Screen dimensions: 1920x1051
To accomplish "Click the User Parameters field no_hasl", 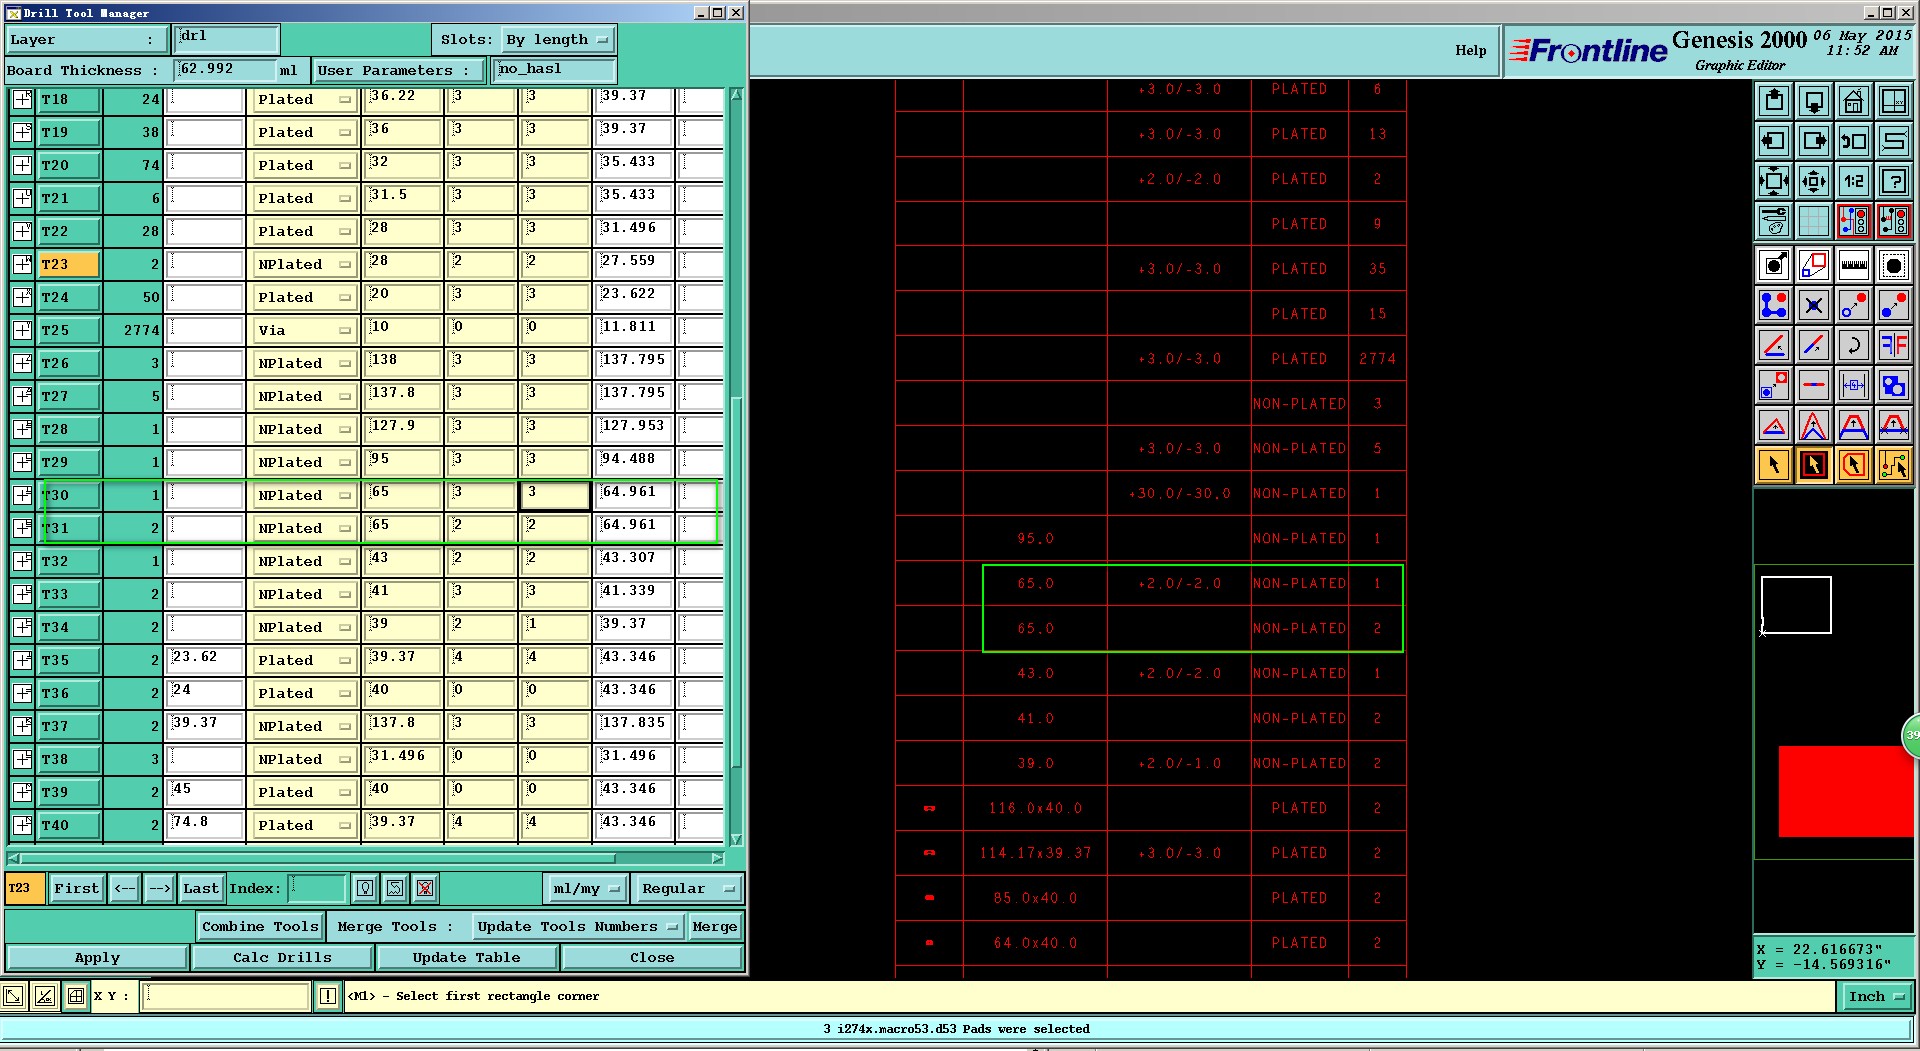I will (554, 70).
